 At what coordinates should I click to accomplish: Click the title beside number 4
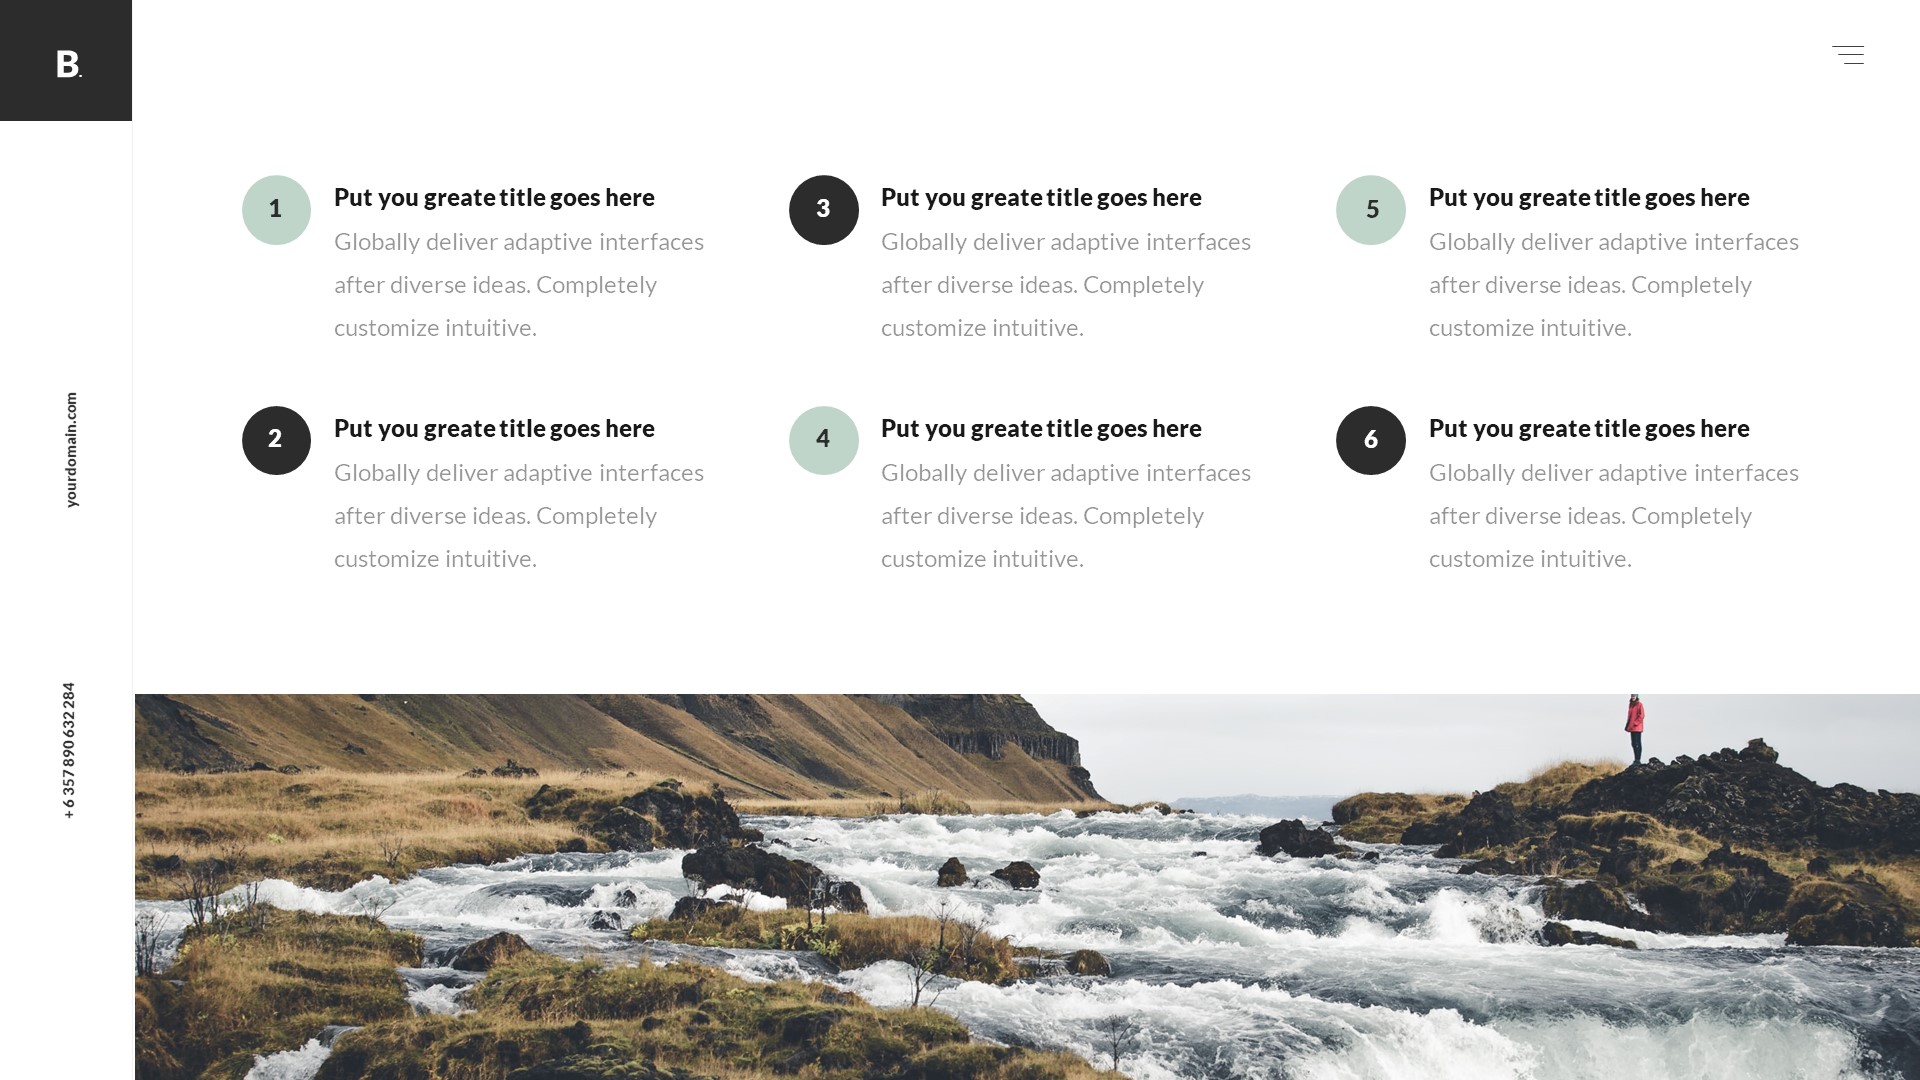[x=1041, y=429]
